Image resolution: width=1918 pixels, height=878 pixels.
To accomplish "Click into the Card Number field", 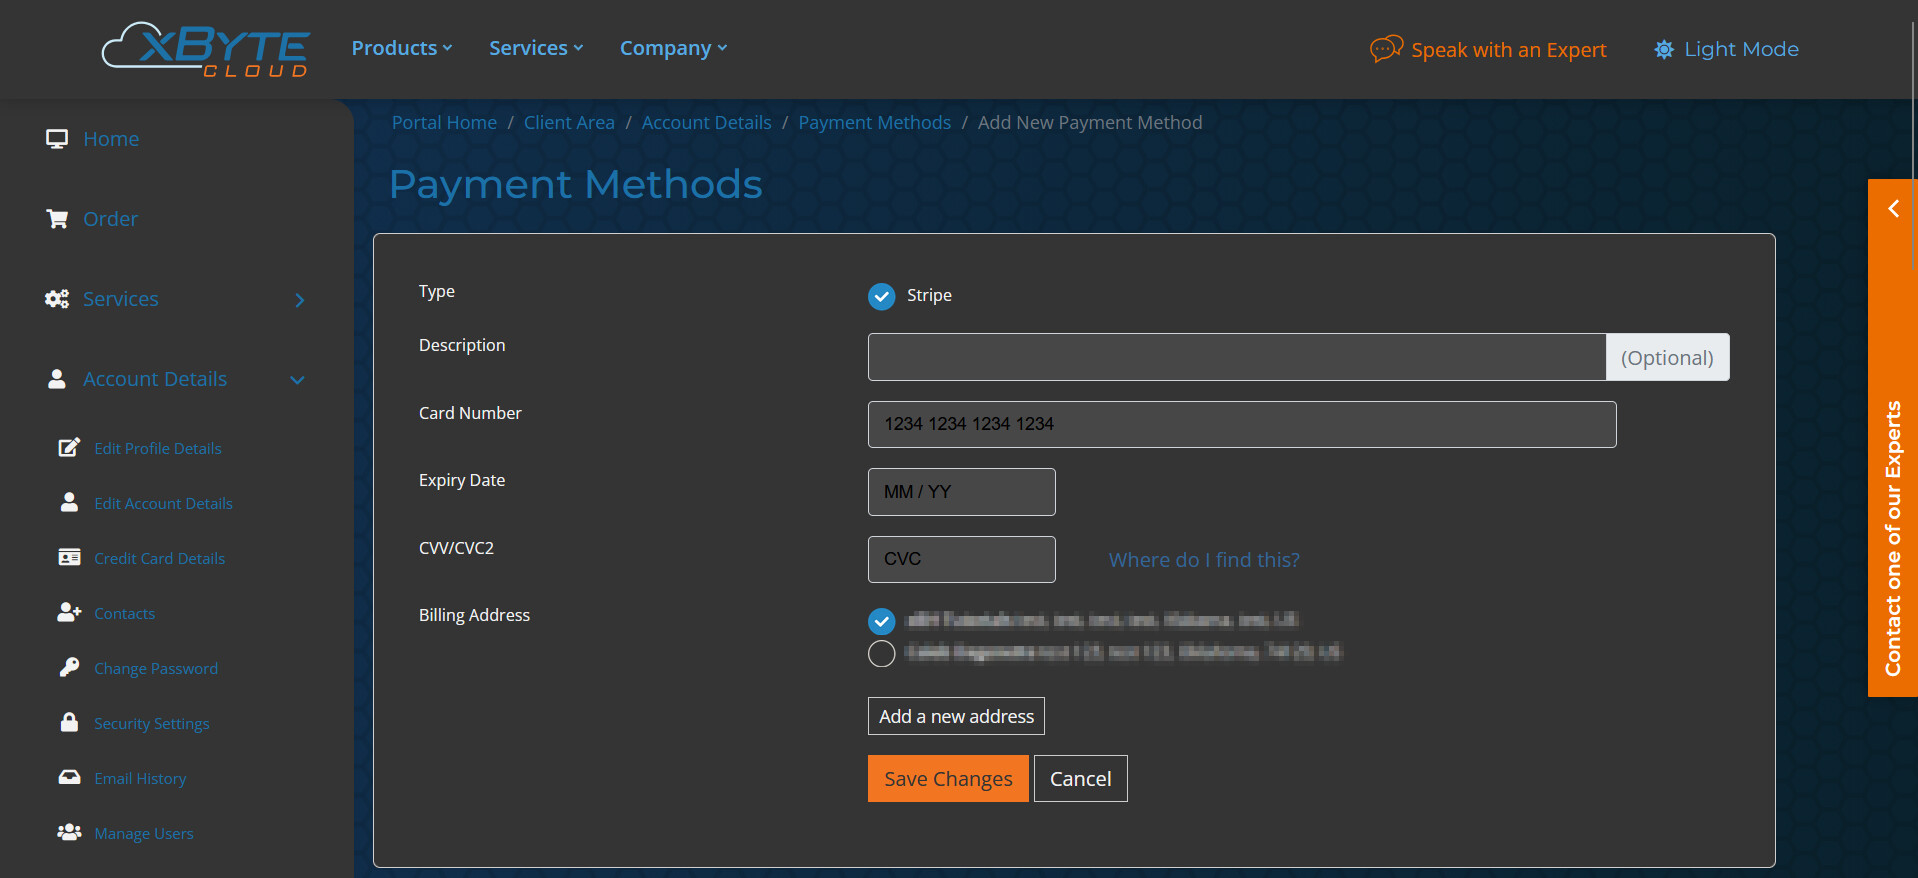I will click(1241, 424).
